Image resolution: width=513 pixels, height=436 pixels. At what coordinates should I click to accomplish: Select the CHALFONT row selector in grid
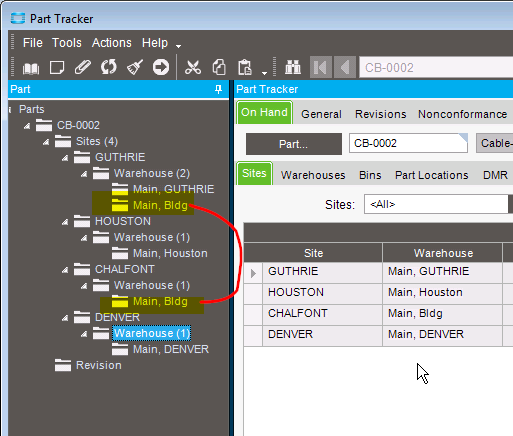click(x=253, y=314)
